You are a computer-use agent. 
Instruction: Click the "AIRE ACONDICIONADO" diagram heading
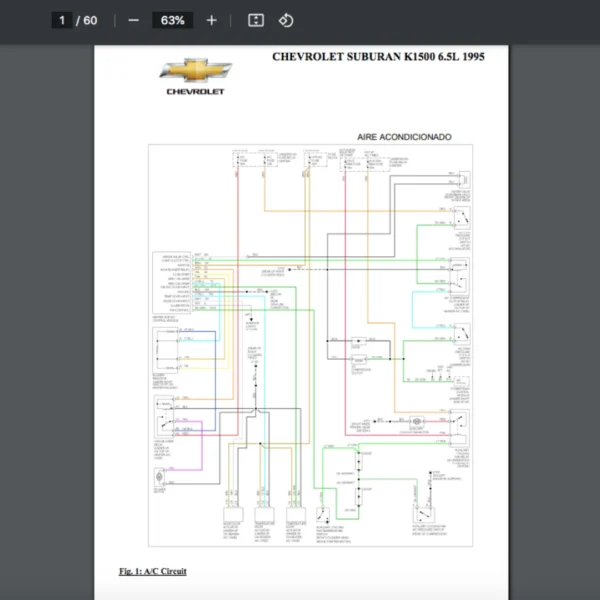tap(404, 137)
